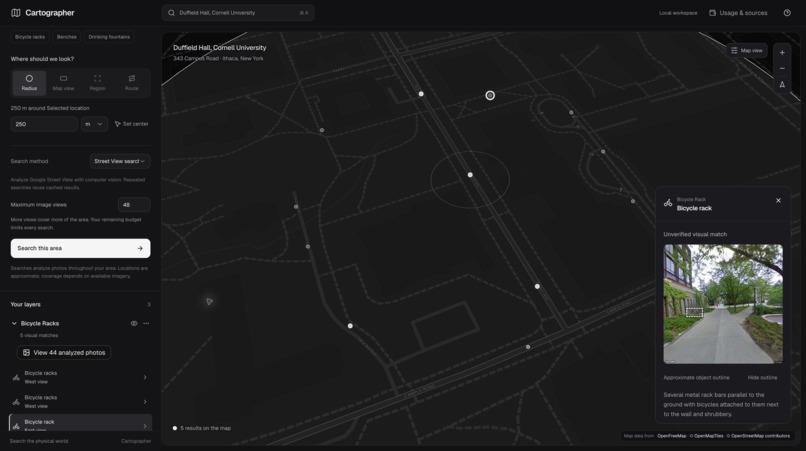Click the Bicycle racks suggestion chip
The width and height of the screenshot is (806, 451).
(x=30, y=37)
